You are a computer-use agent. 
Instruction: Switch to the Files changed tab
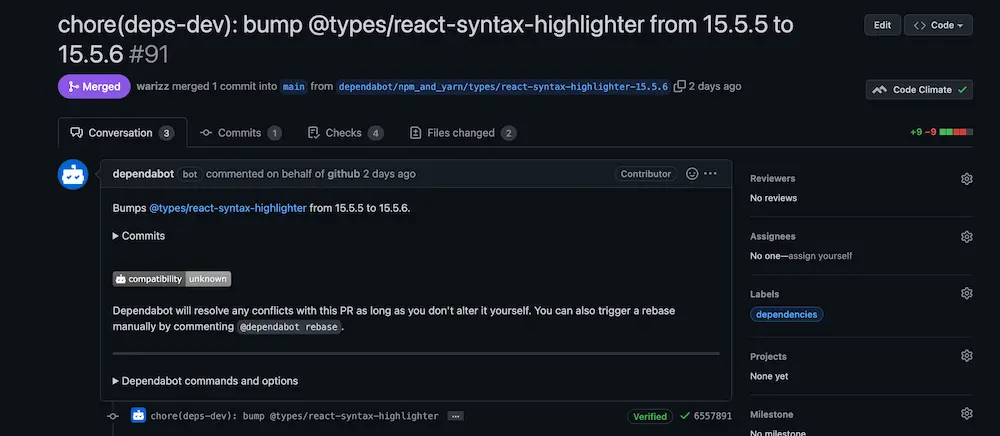tap(462, 133)
